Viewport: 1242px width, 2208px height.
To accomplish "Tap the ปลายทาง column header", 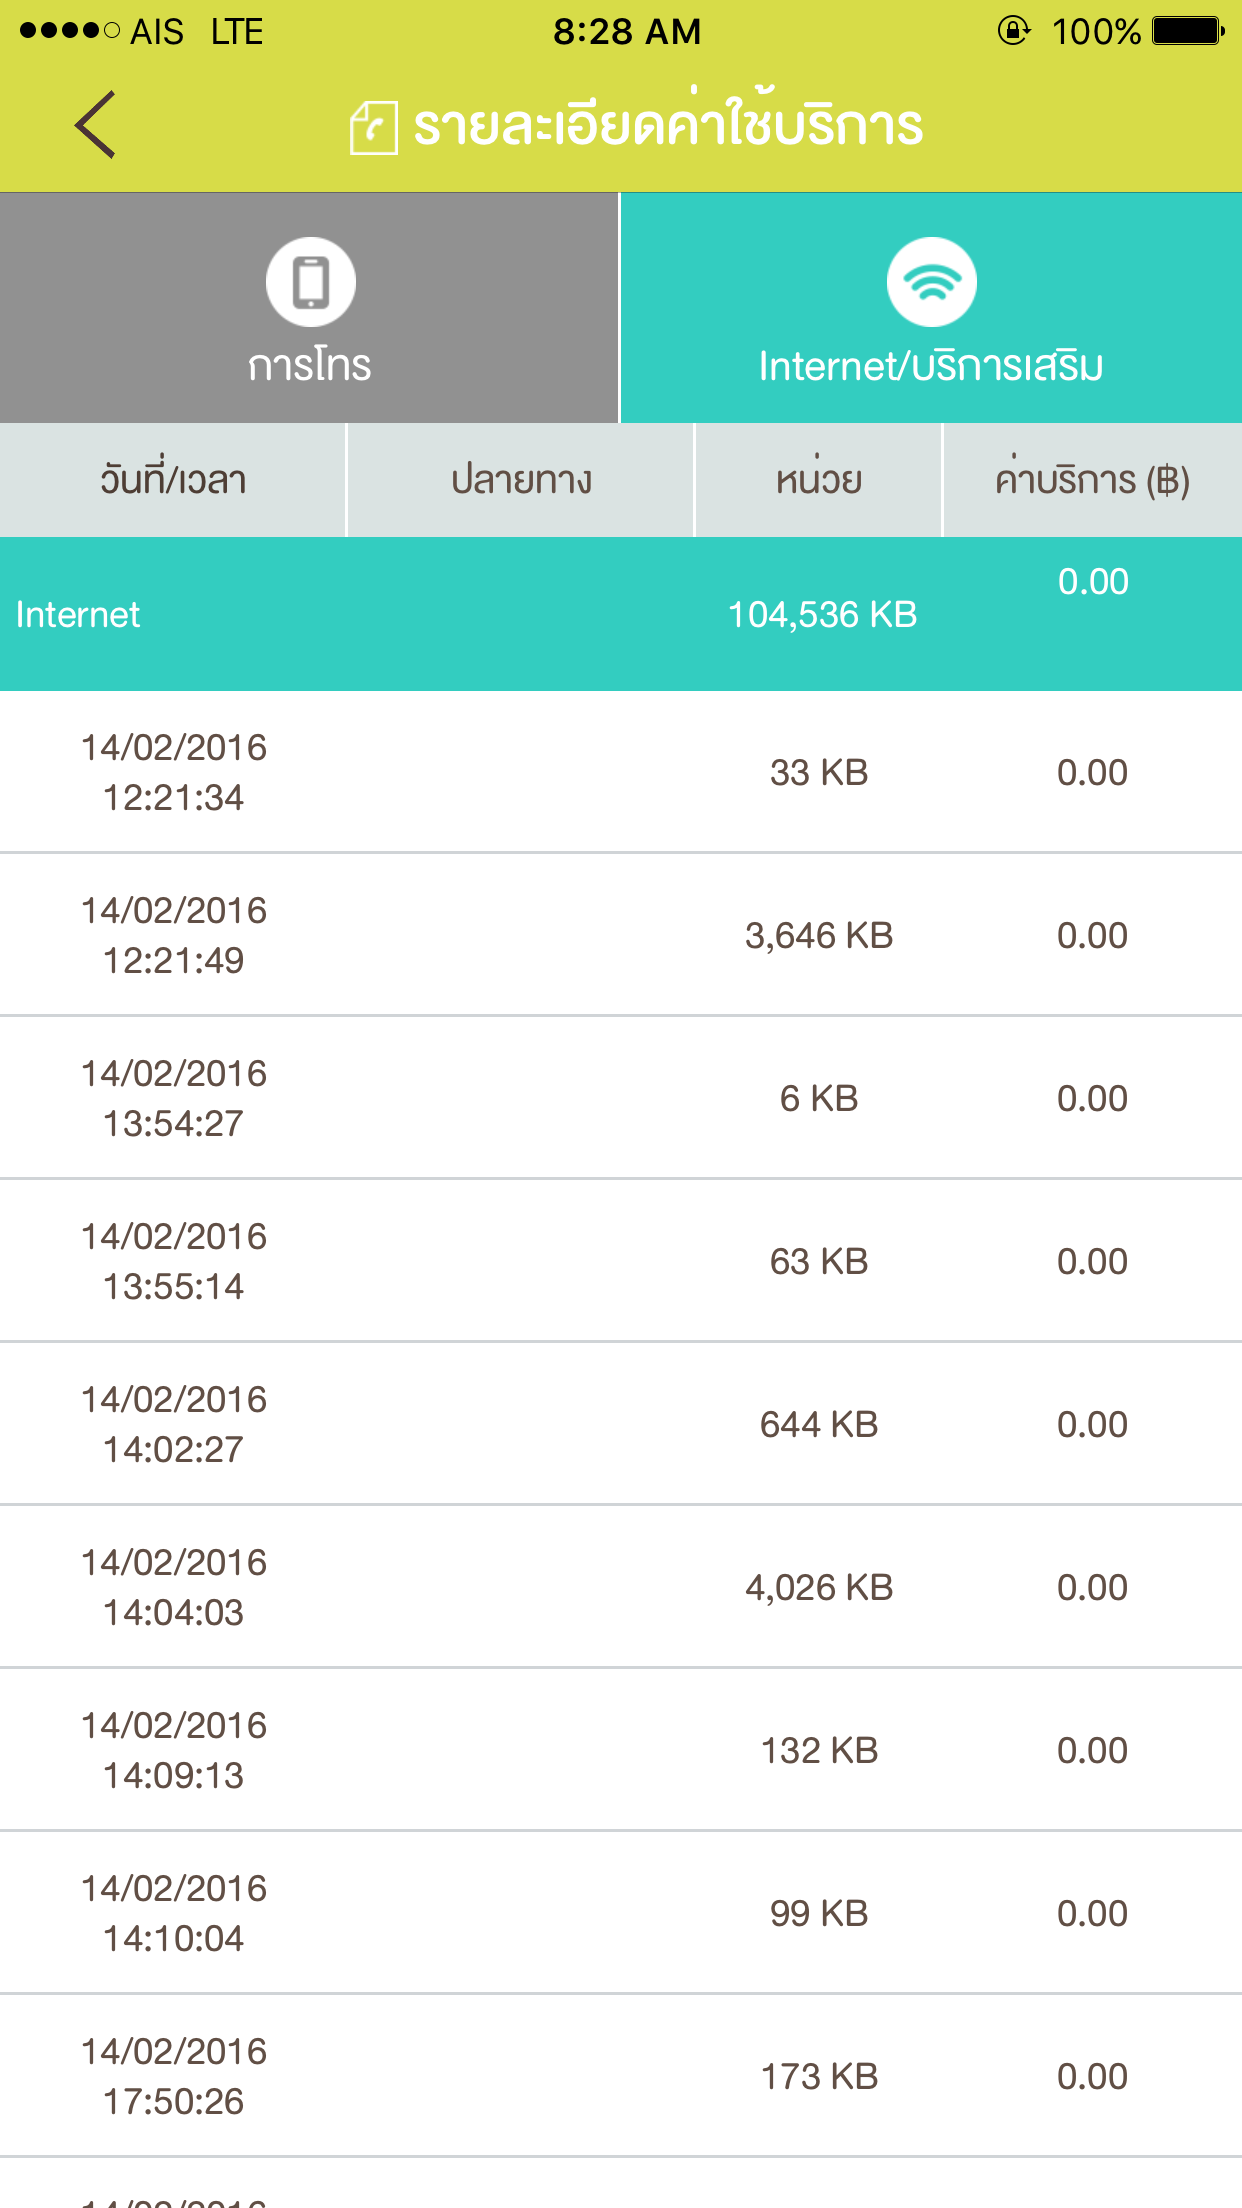I will (x=521, y=481).
